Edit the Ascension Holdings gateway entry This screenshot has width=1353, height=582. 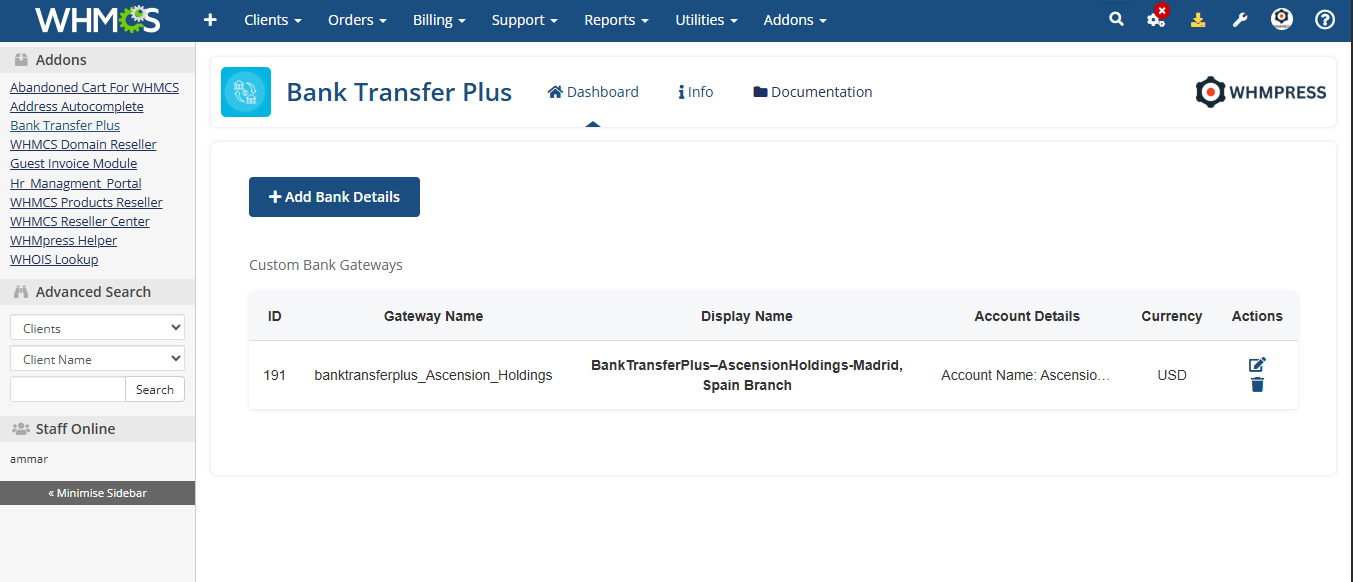pyautogui.click(x=1257, y=365)
